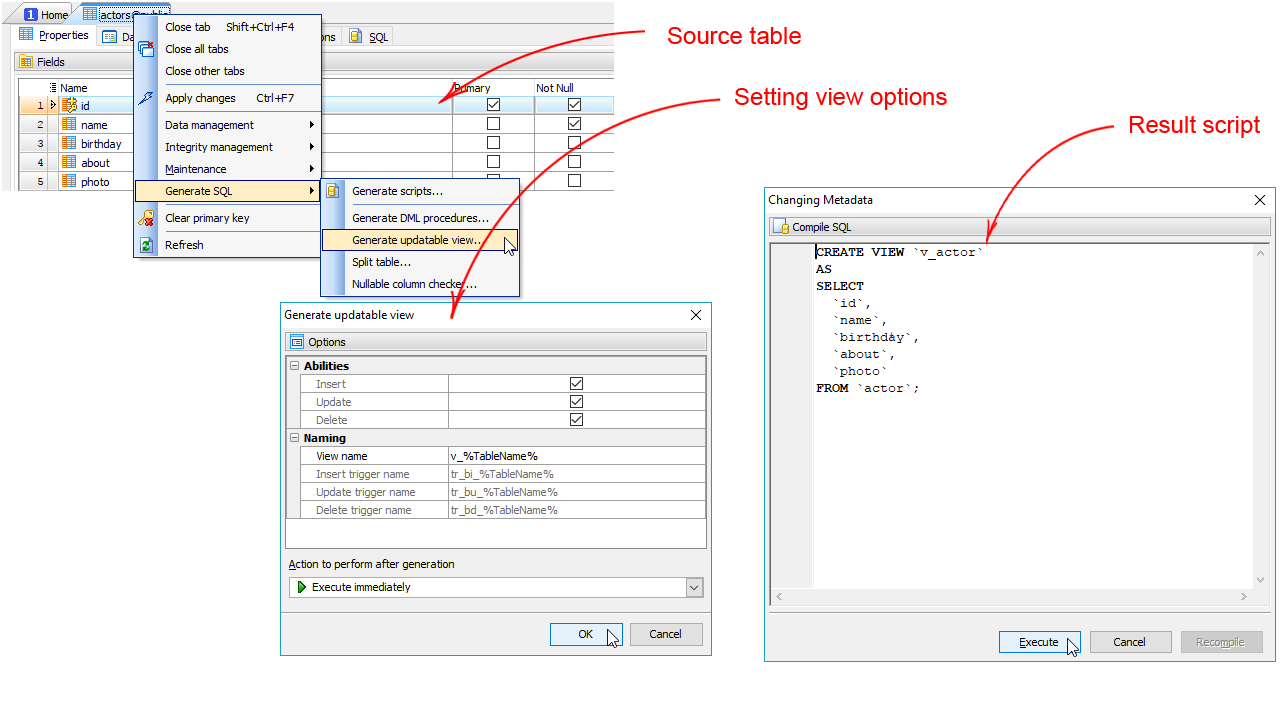Click the Apply changes lightning icon
This screenshot has height=720, width=1280.
(x=146, y=98)
